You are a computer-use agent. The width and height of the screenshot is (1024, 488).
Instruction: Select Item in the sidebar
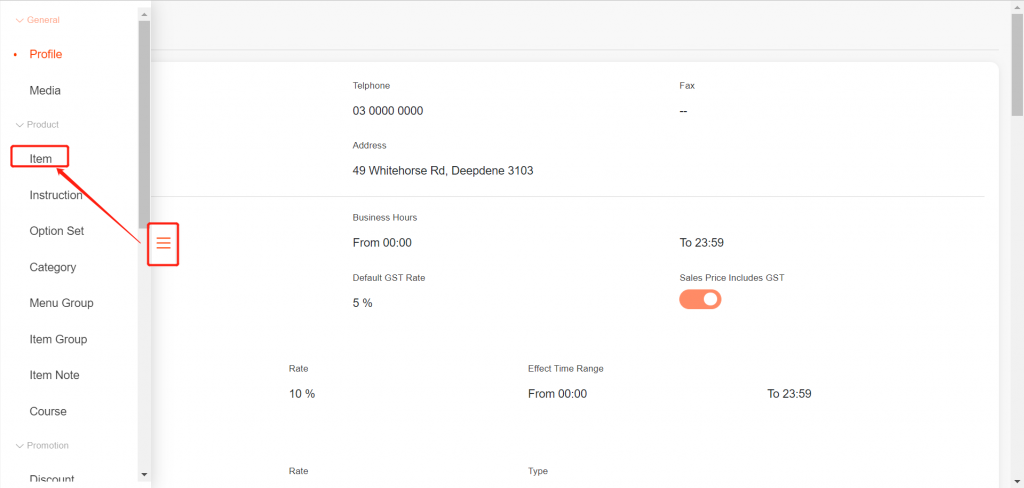41,159
